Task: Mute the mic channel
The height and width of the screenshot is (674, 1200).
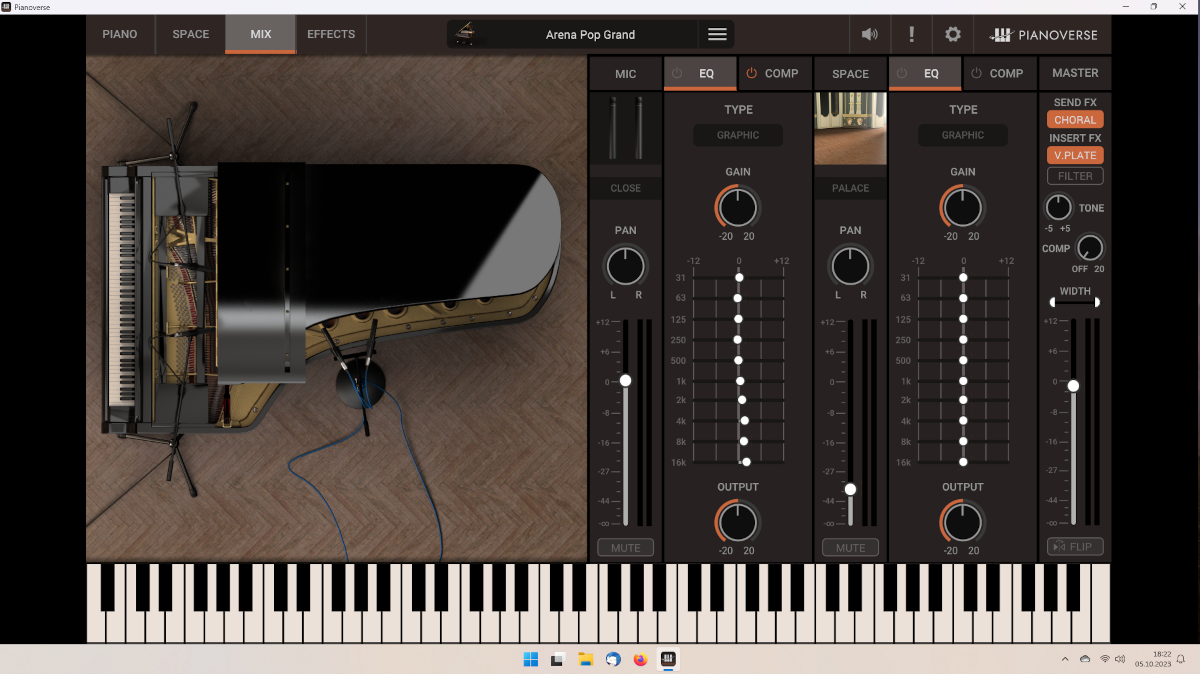Action: [x=626, y=548]
